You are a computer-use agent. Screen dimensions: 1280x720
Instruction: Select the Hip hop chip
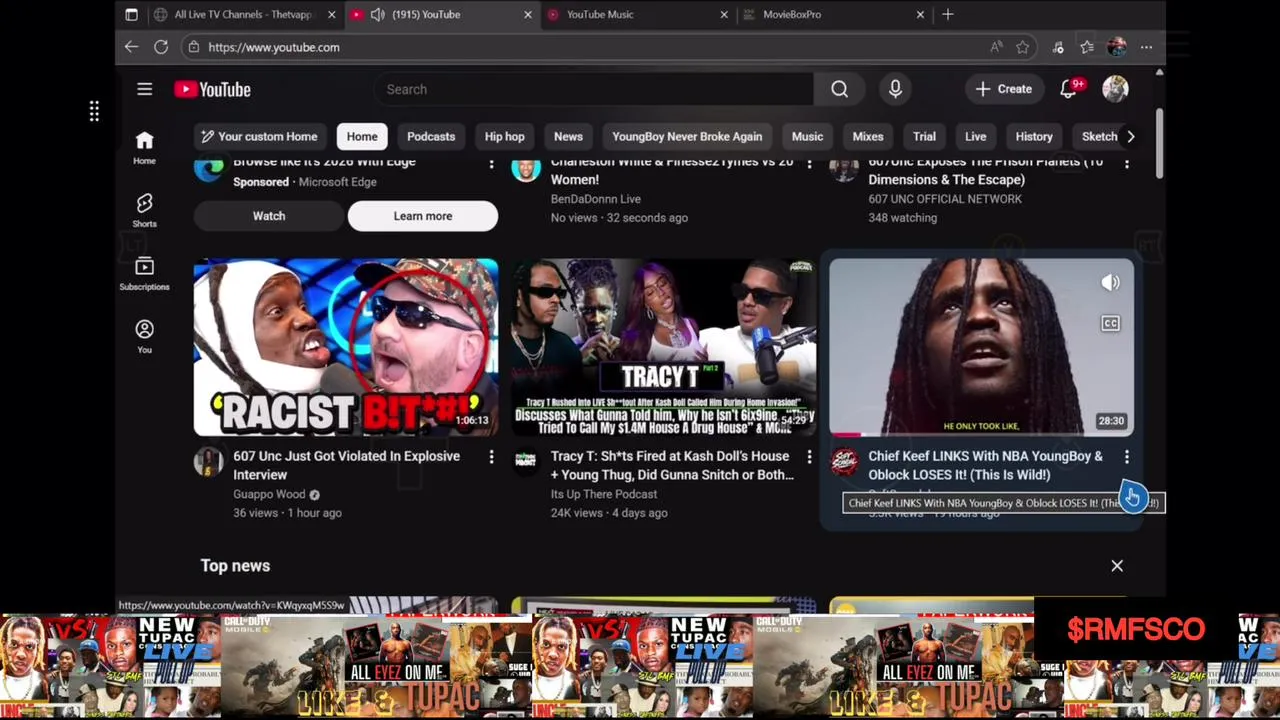click(x=504, y=136)
